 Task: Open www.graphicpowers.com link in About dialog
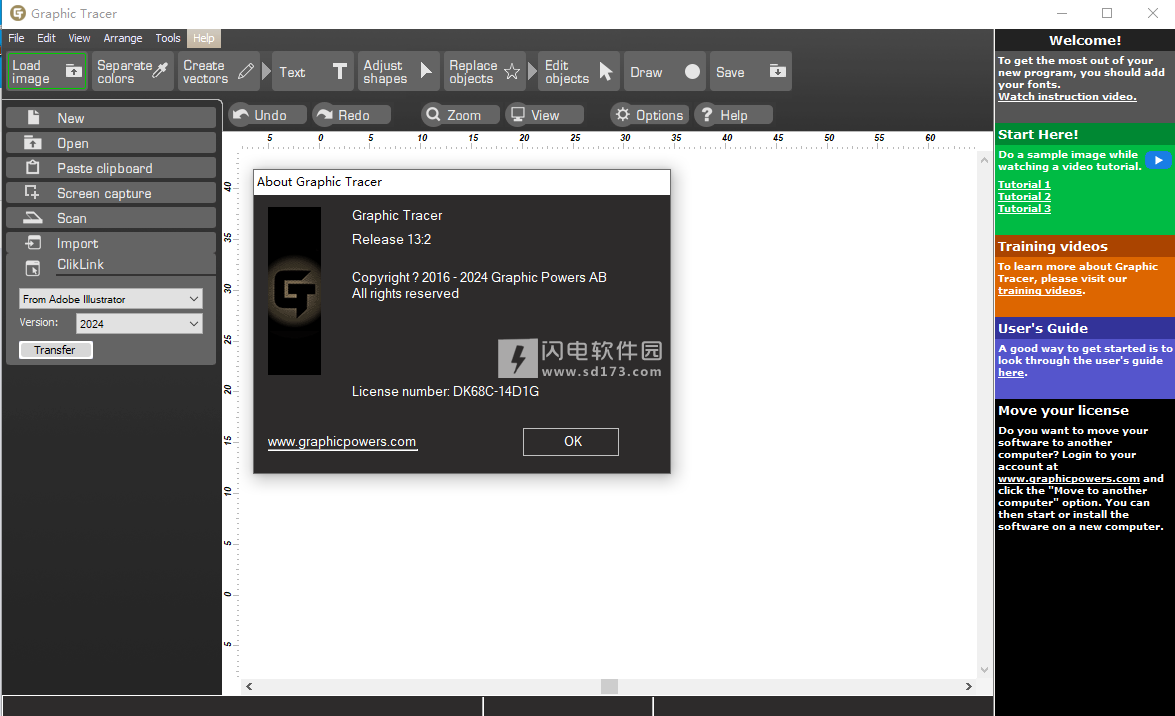342,442
